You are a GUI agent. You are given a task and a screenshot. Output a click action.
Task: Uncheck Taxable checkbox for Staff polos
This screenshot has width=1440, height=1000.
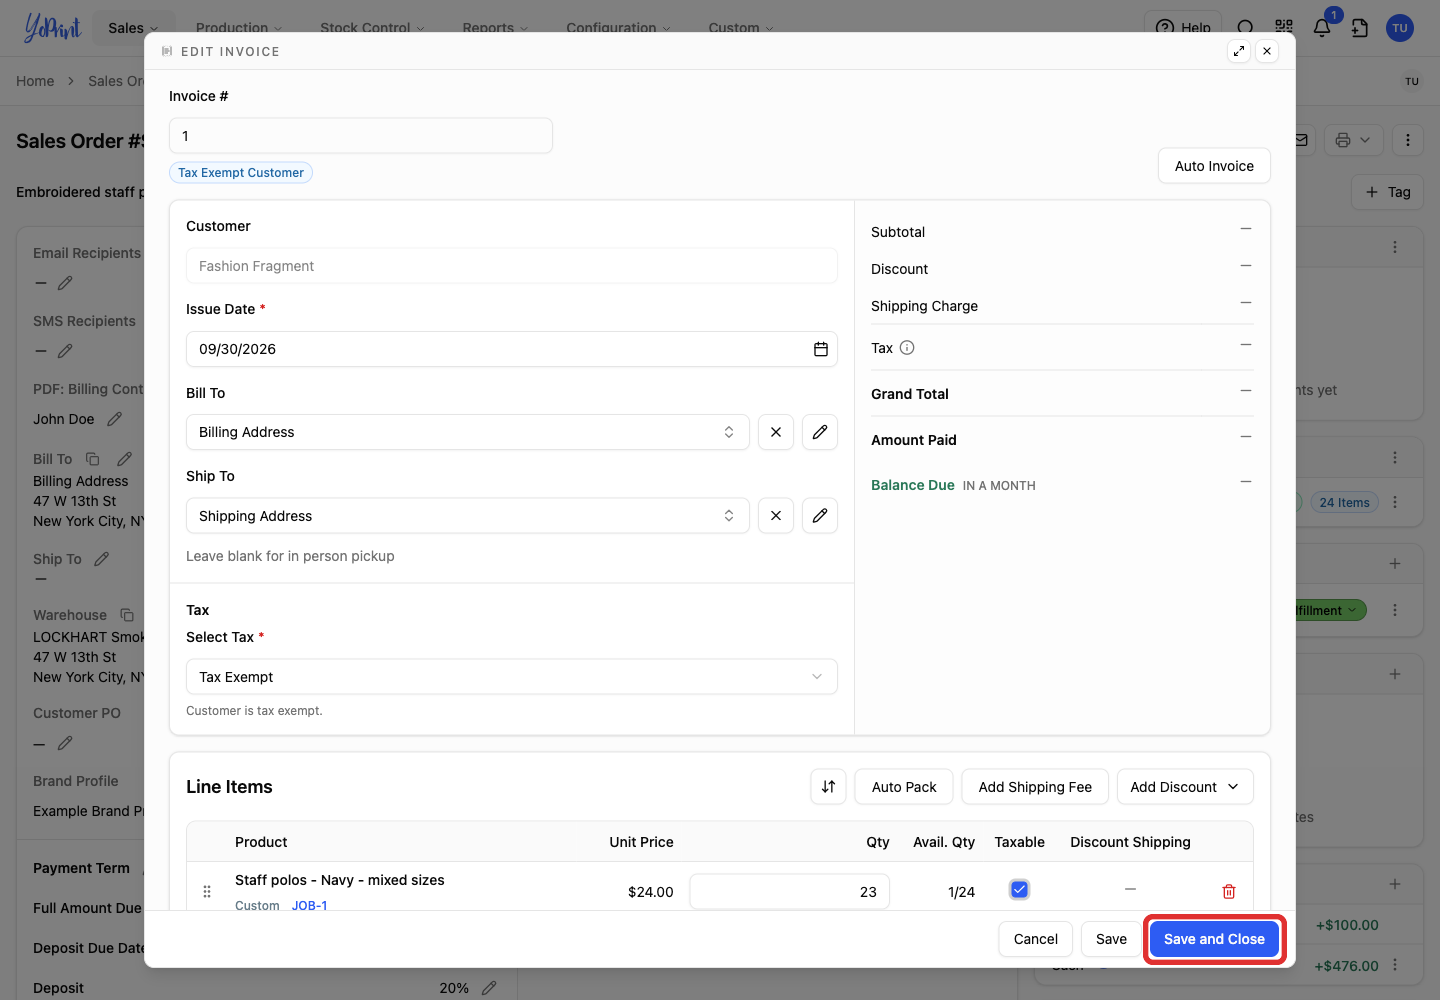(1019, 889)
